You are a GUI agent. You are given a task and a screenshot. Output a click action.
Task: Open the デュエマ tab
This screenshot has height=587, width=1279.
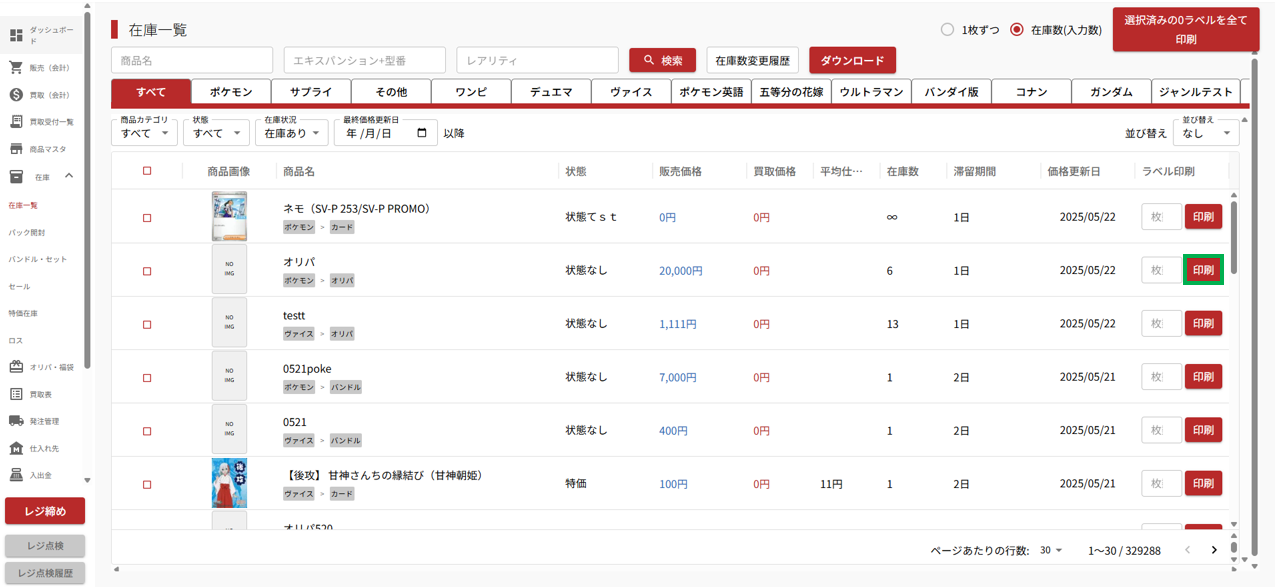click(551, 92)
